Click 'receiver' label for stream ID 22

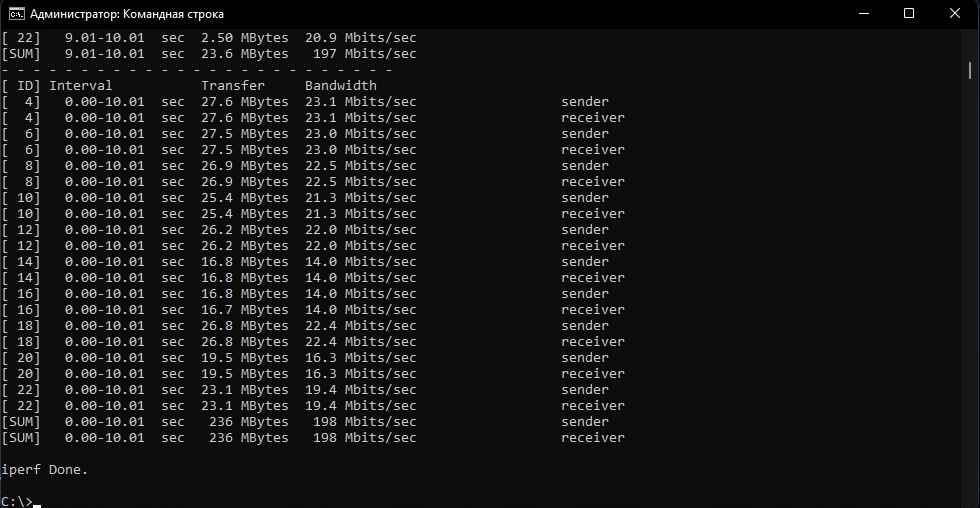click(x=593, y=405)
